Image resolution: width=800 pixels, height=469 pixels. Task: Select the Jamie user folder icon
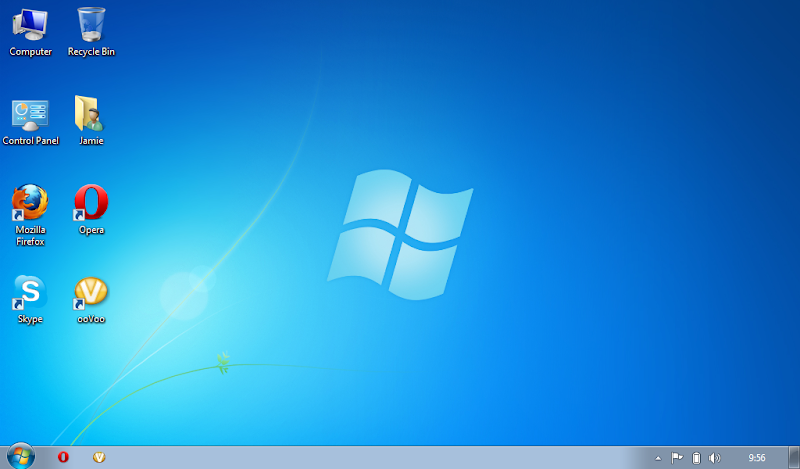click(91, 121)
